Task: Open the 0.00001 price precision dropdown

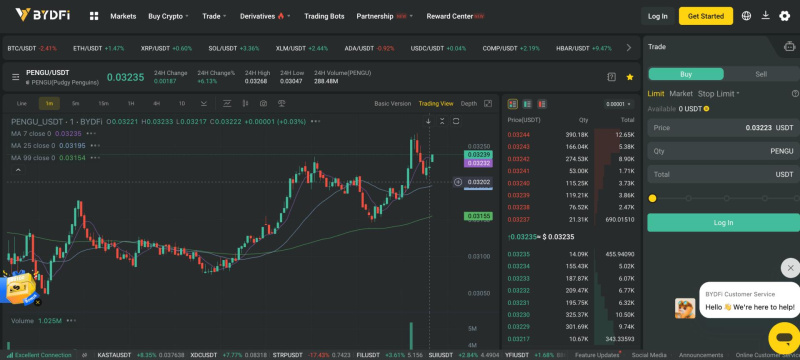Action: [618, 104]
